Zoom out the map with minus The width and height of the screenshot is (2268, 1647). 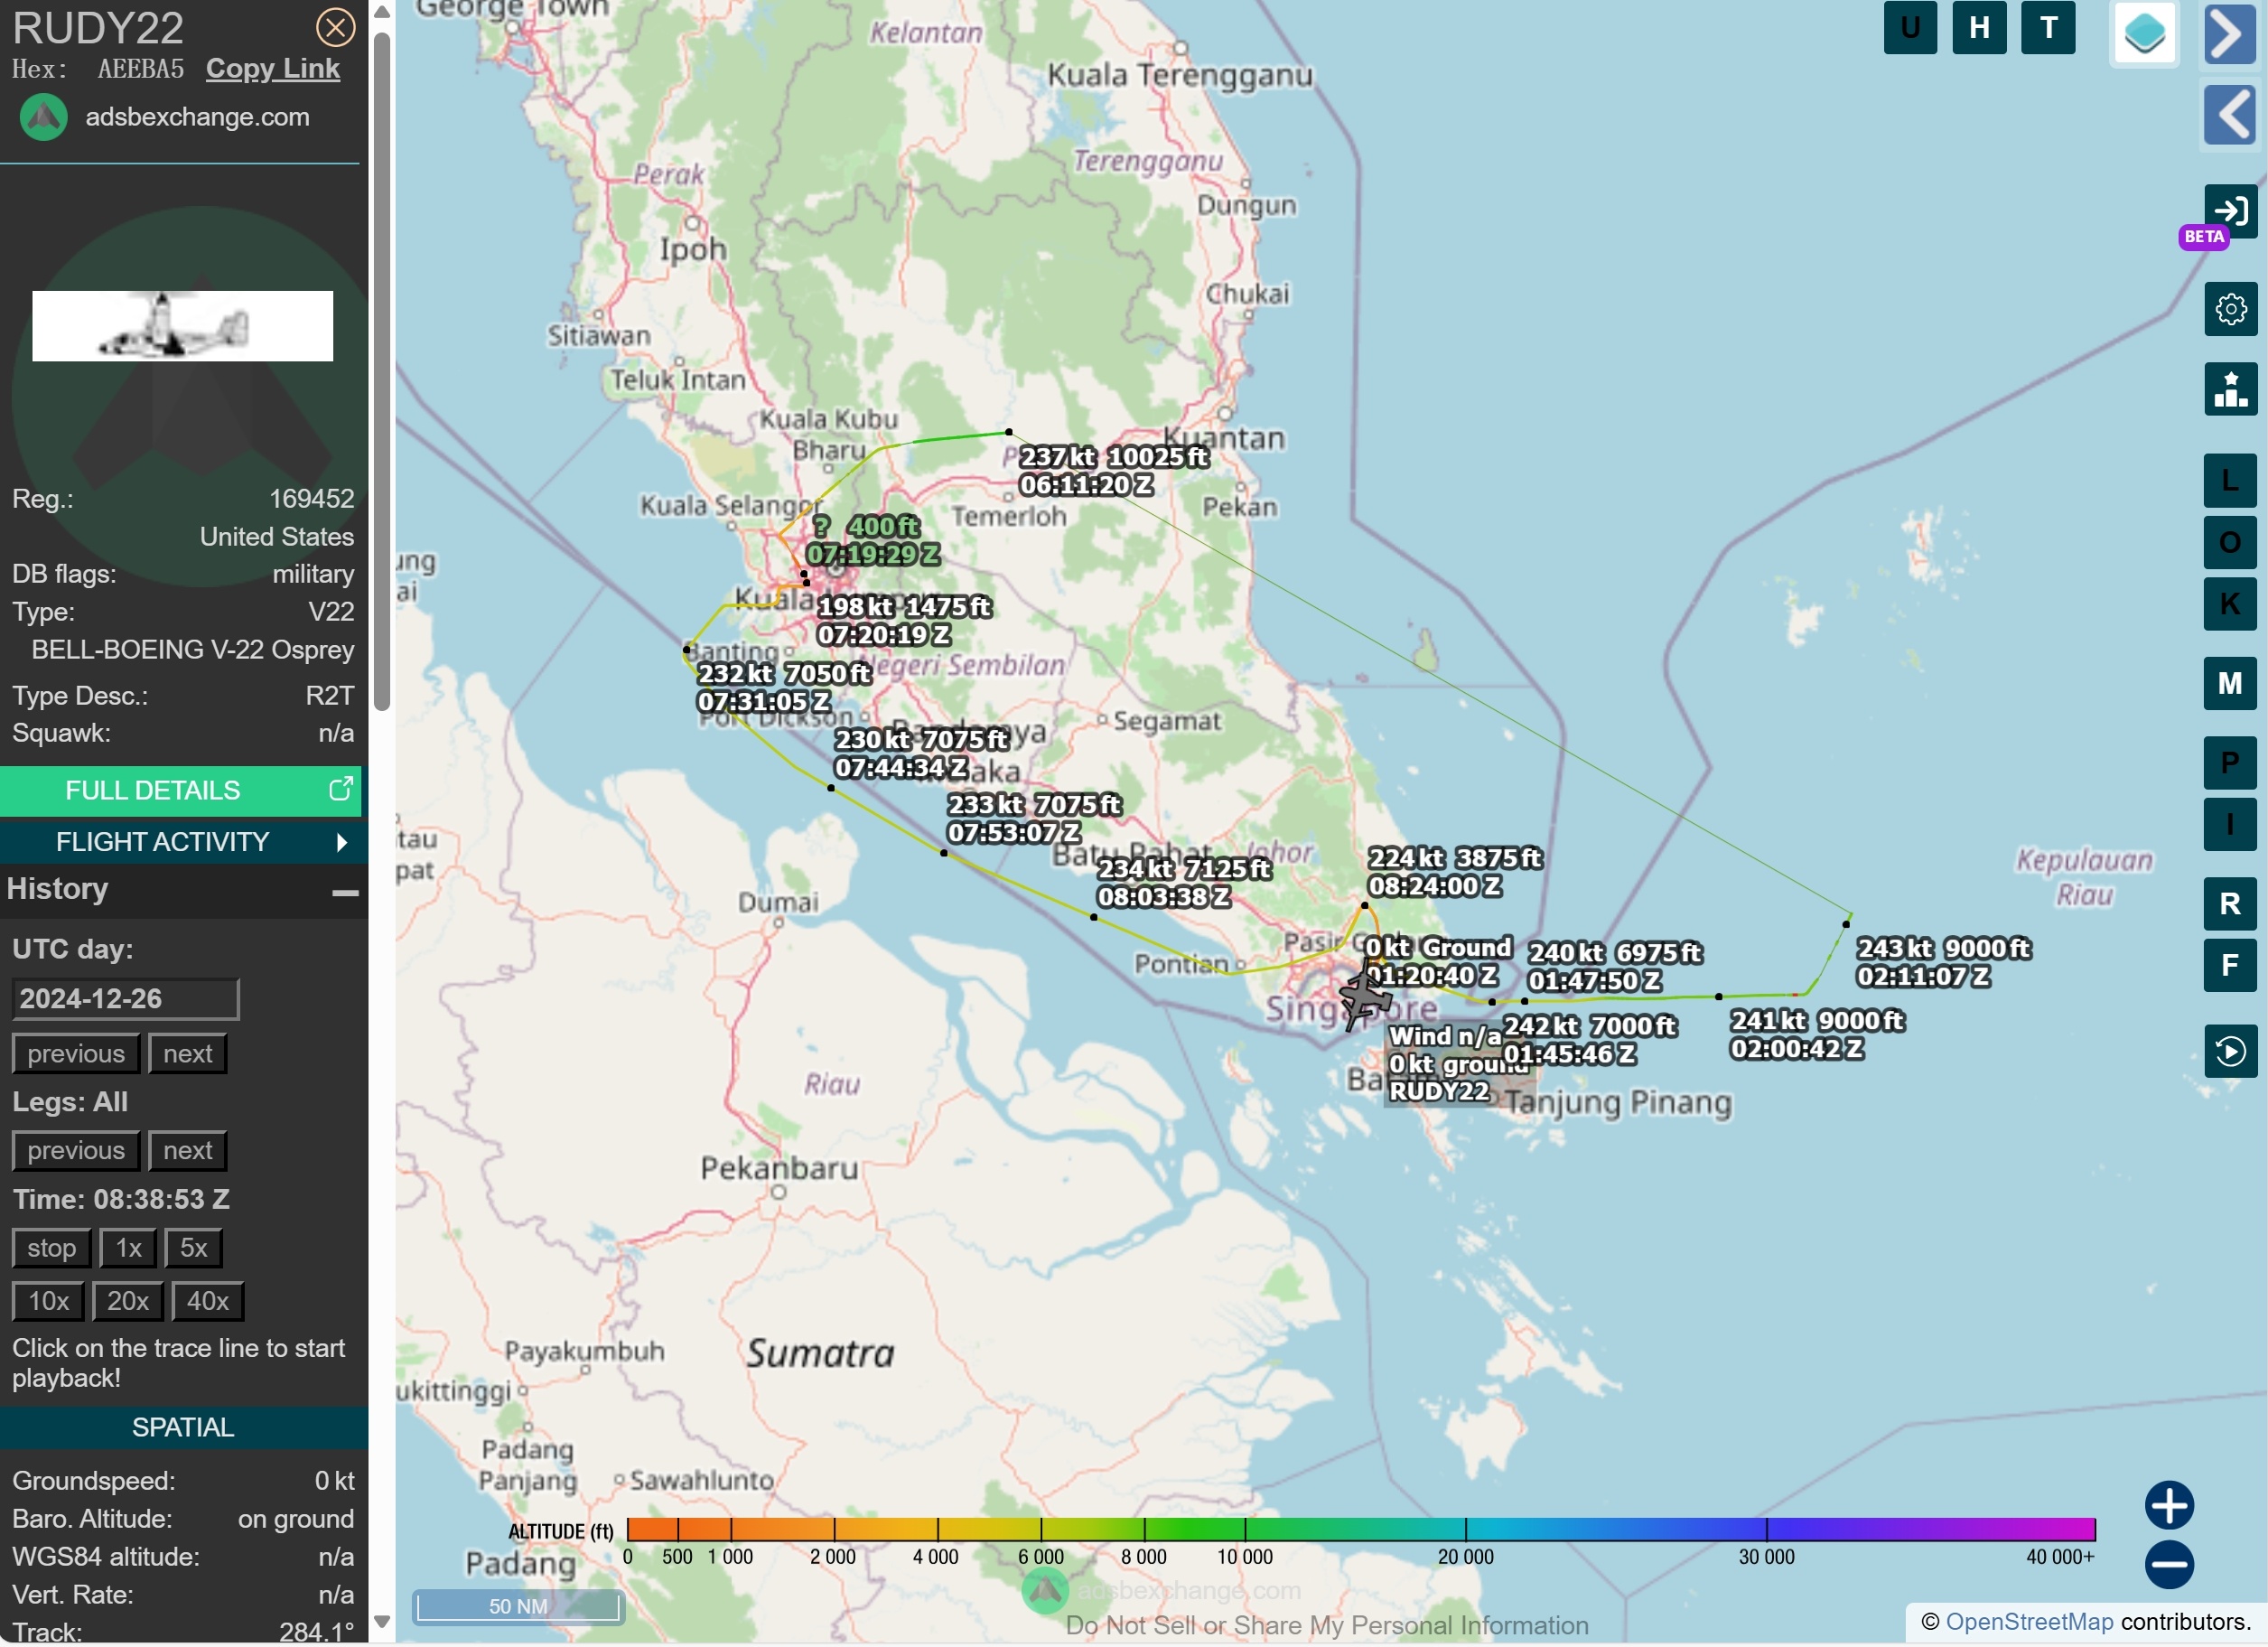coord(2169,1566)
